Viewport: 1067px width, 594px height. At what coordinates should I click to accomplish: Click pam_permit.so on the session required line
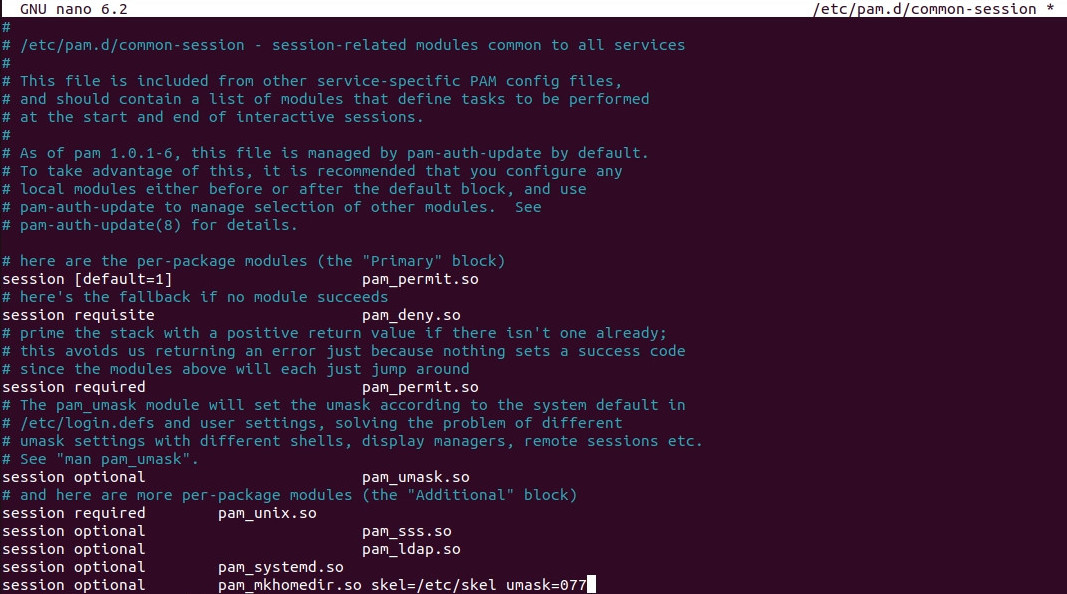(x=420, y=387)
